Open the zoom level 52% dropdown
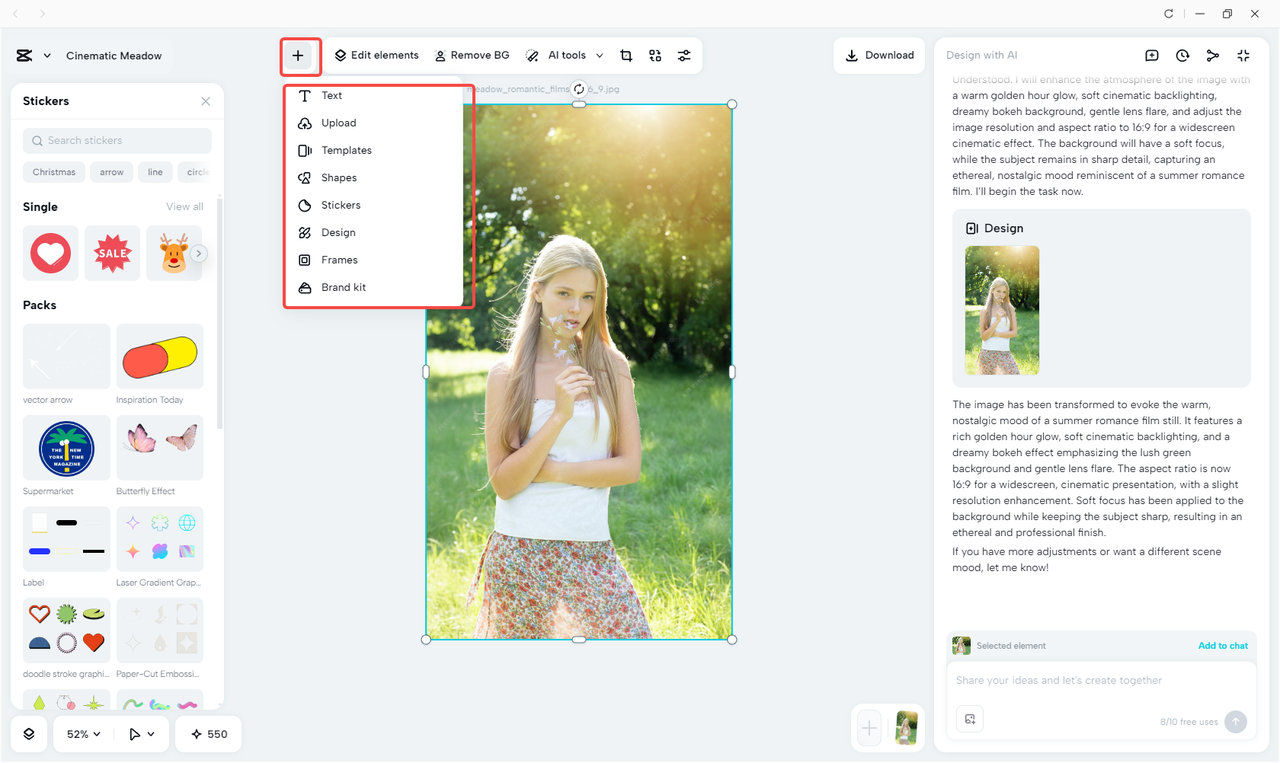The image size is (1280, 763). (x=82, y=734)
